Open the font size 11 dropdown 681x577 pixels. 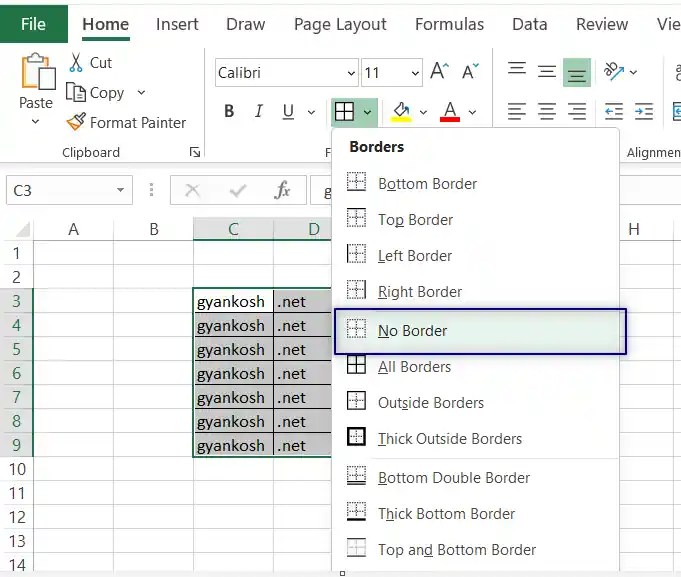(x=415, y=73)
